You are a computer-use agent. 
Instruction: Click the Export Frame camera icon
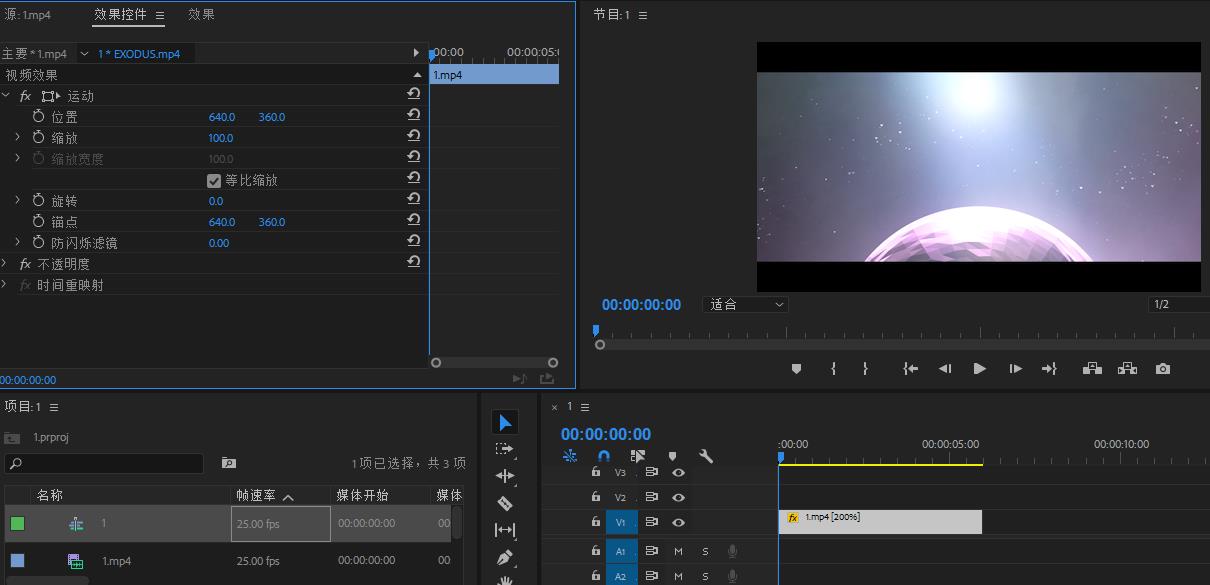coord(1162,369)
